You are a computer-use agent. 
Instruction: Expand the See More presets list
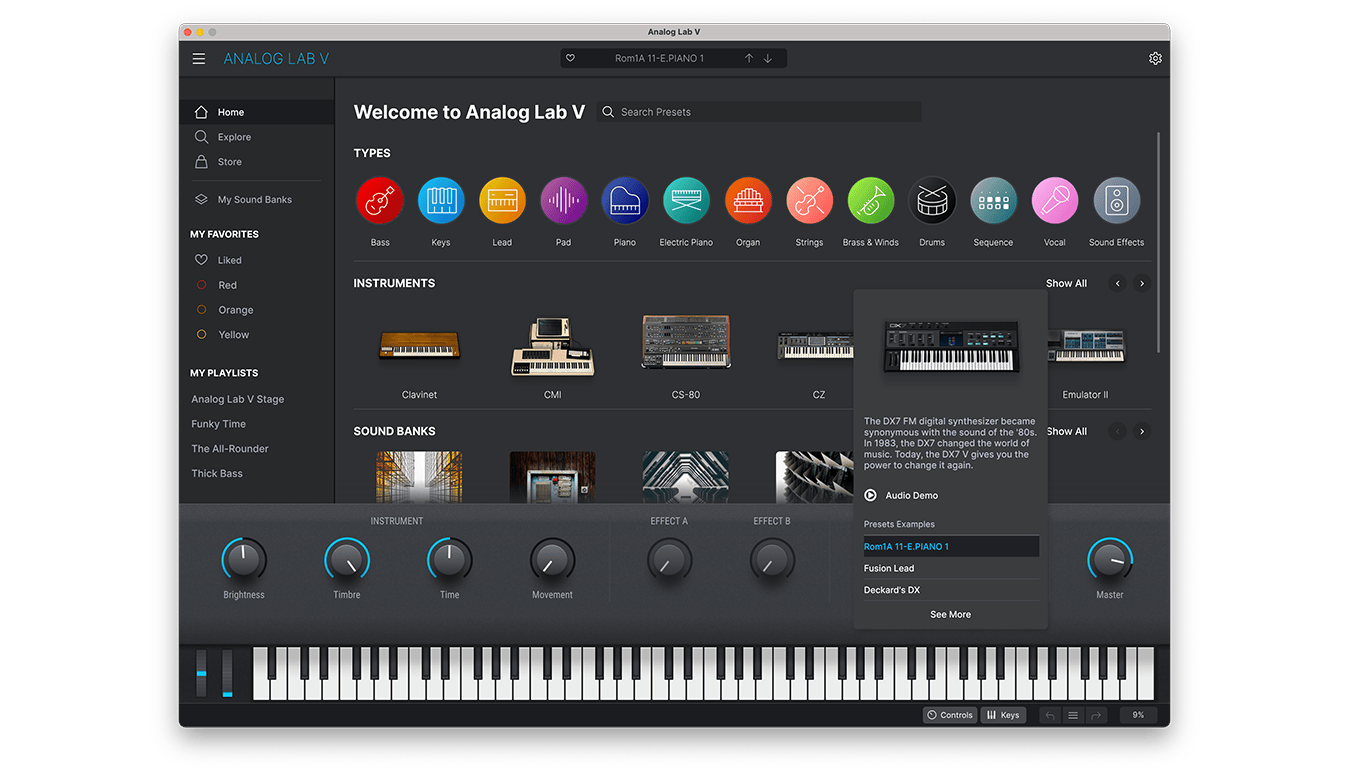coord(950,614)
